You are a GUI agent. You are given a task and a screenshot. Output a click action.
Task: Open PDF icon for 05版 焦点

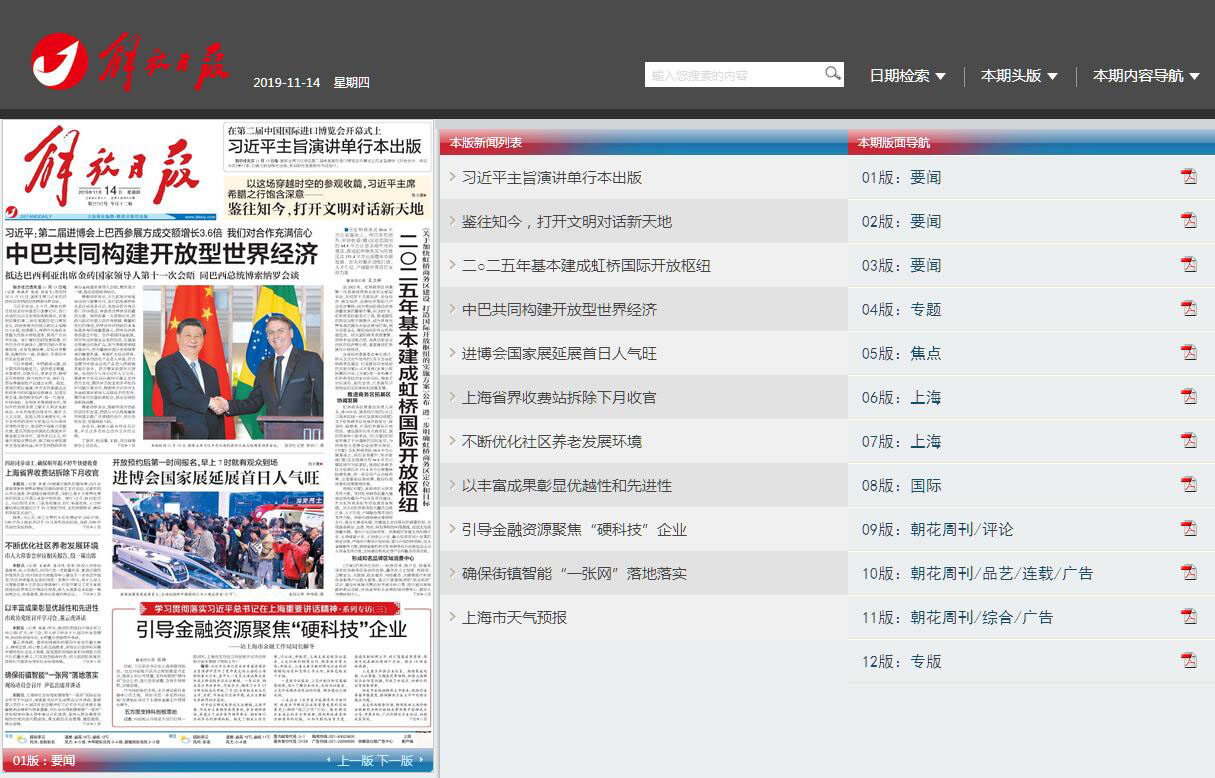pos(1189,353)
